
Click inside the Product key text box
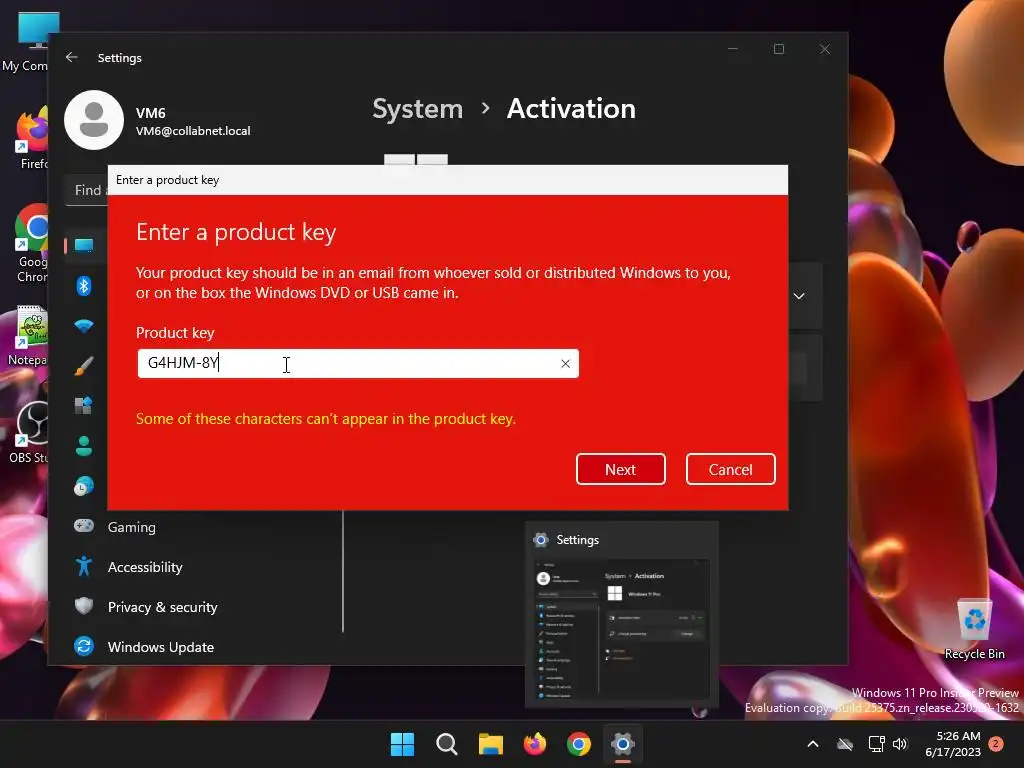pyautogui.click(x=358, y=364)
